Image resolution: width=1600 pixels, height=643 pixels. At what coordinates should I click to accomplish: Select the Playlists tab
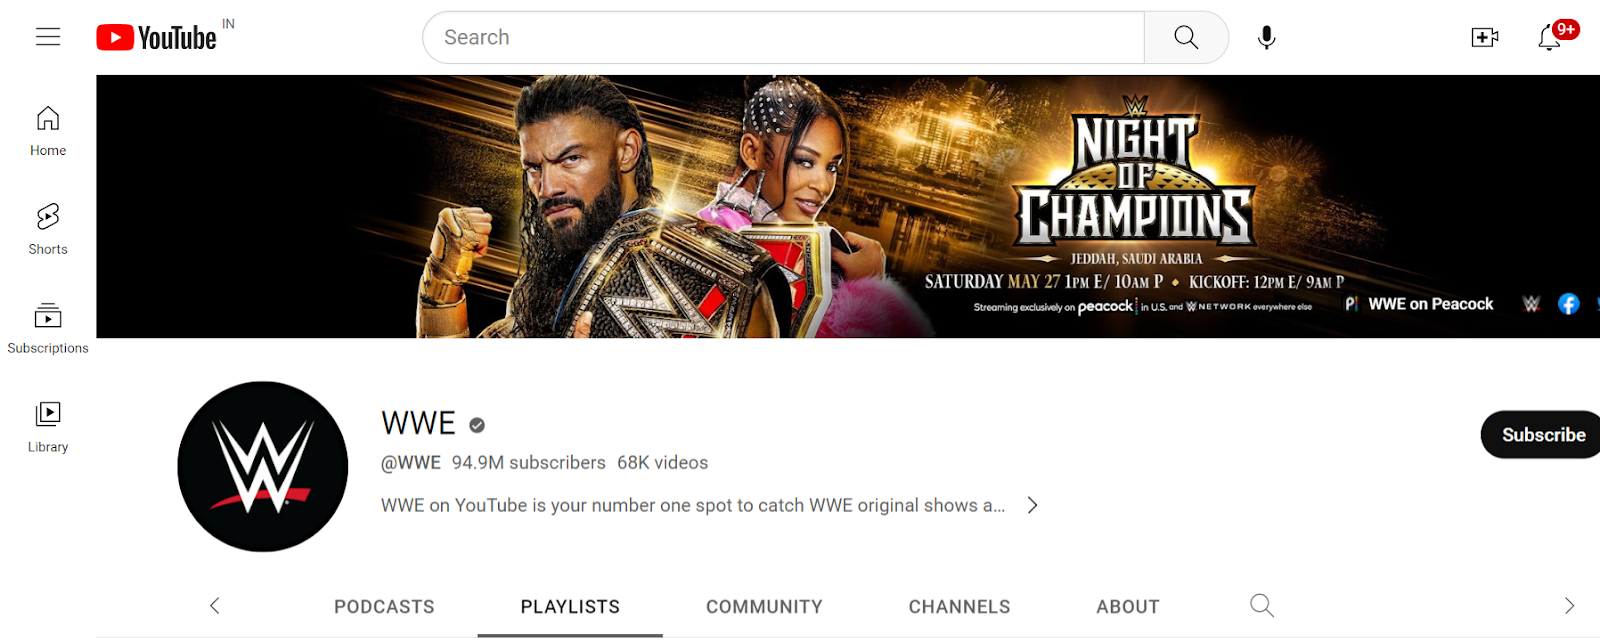[570, 606]
